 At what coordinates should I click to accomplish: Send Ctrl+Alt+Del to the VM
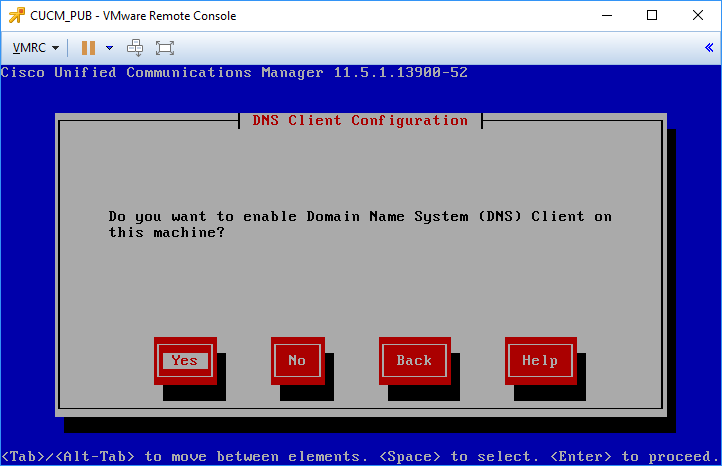click(x=135, y=48)
